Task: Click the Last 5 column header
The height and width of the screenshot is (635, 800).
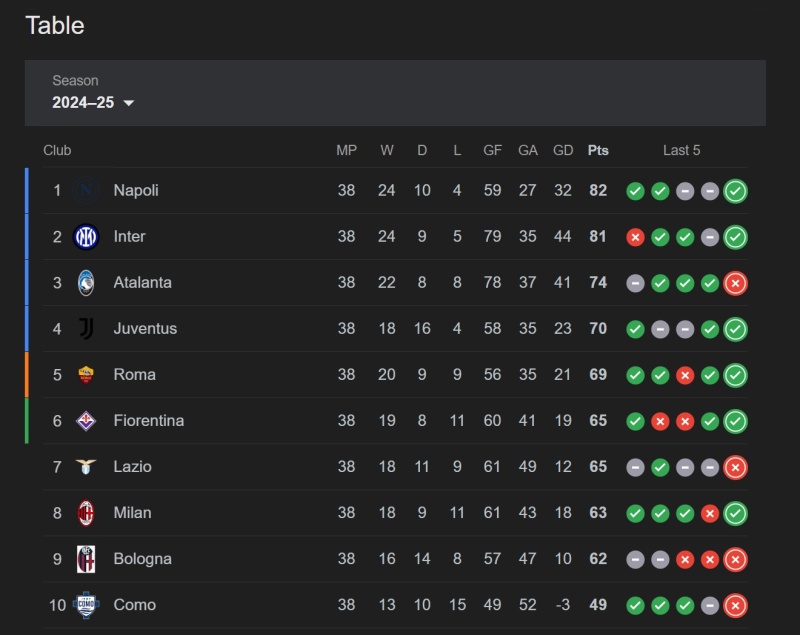Action: click(682, 150)
